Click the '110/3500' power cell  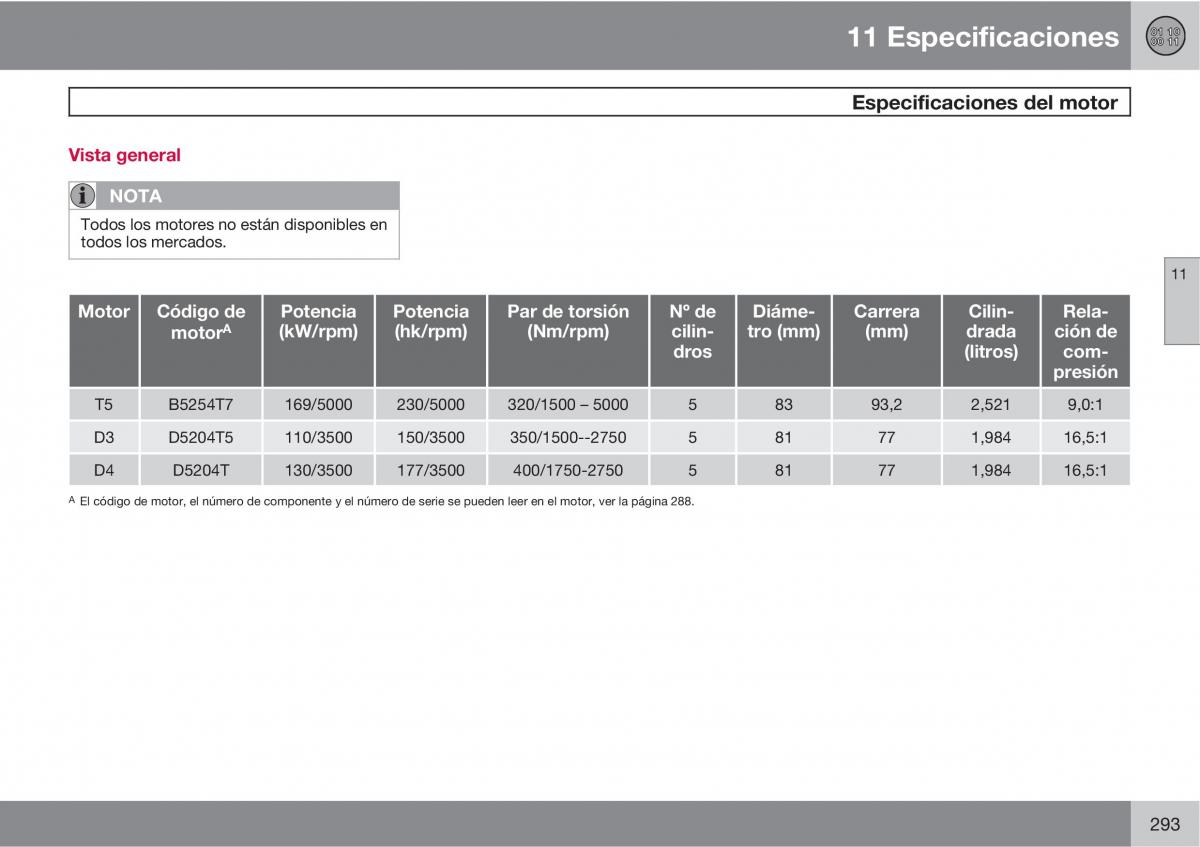click(318, 437)
